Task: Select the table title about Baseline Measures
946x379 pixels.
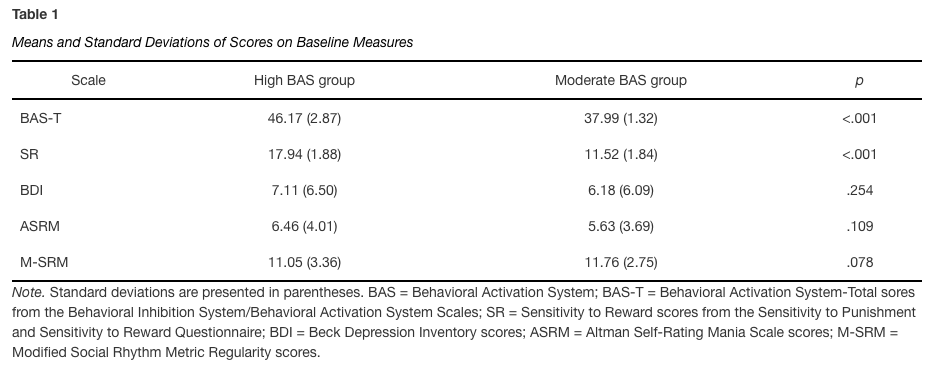Action: click(212, 42)
